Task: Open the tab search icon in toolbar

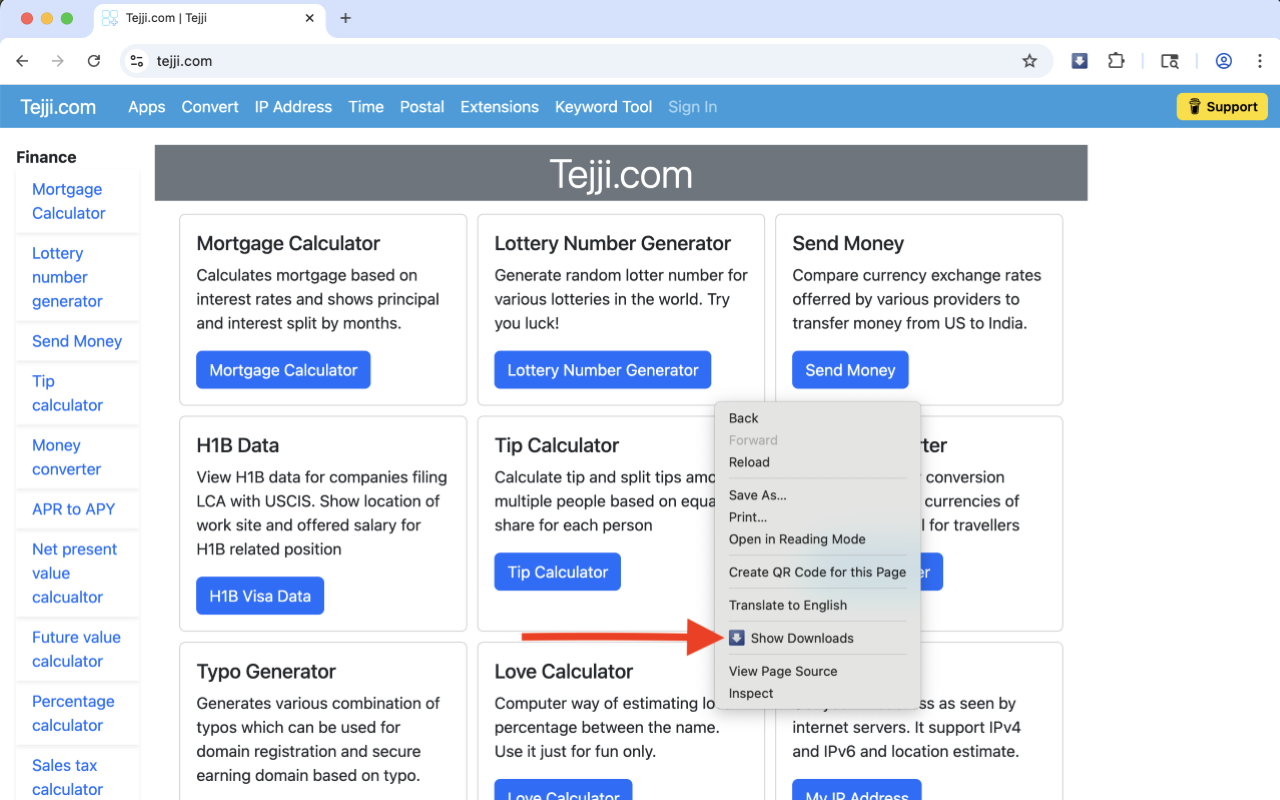Action: (1169, 61)
